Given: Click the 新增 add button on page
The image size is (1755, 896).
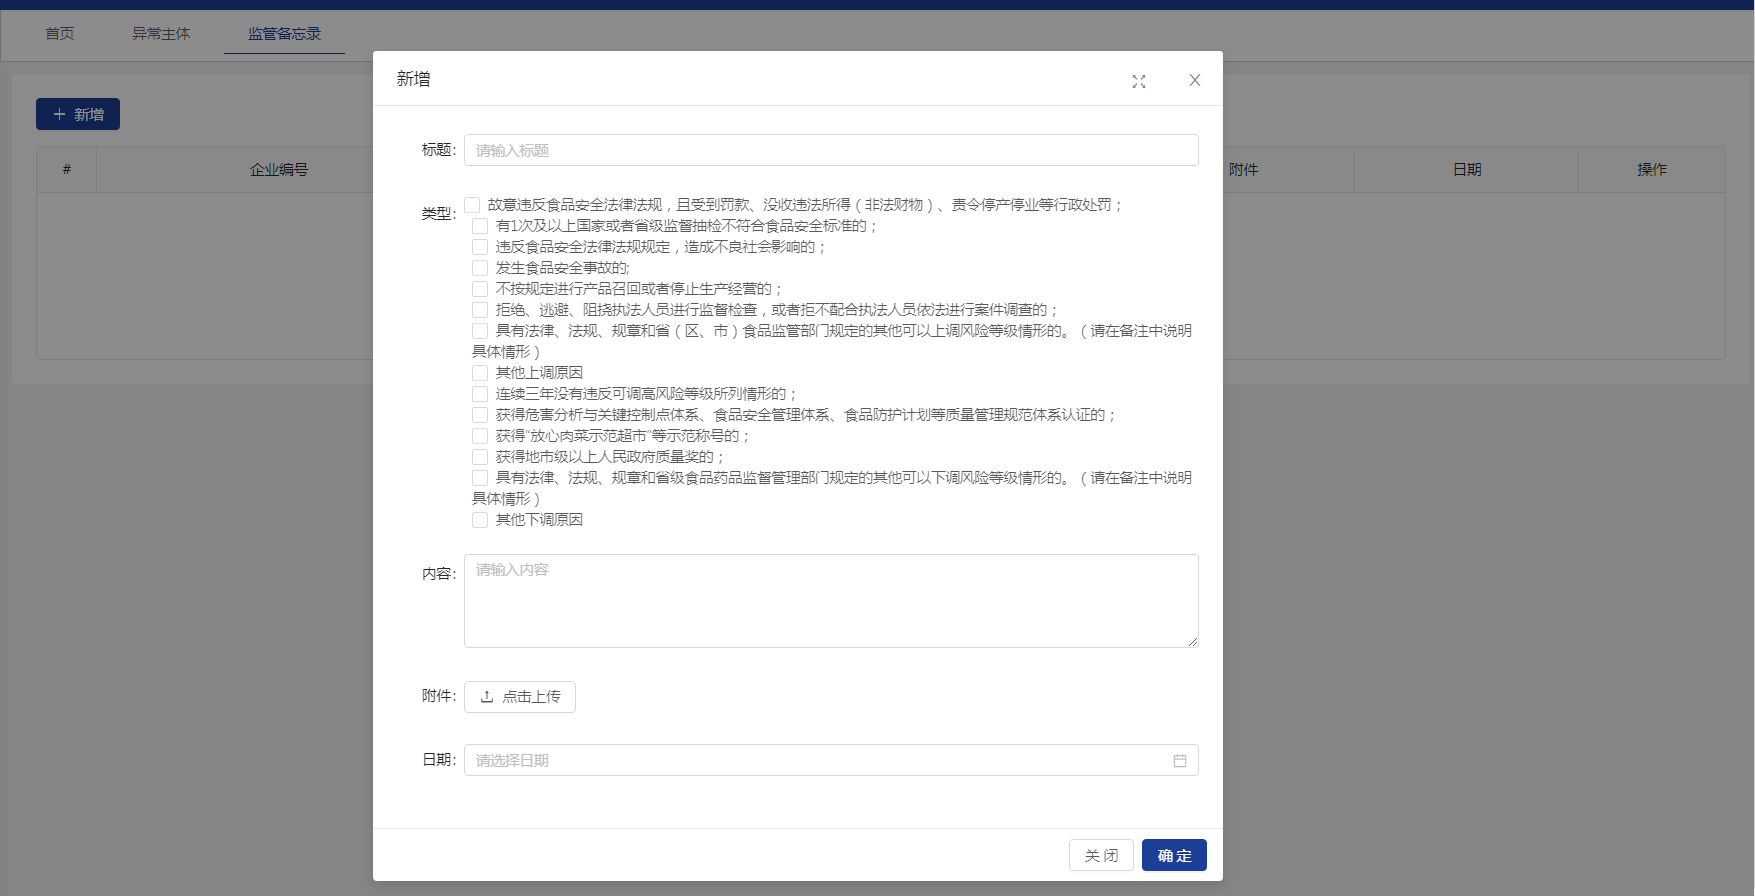Looking at the screenshot, I should [x=78, y=114].
